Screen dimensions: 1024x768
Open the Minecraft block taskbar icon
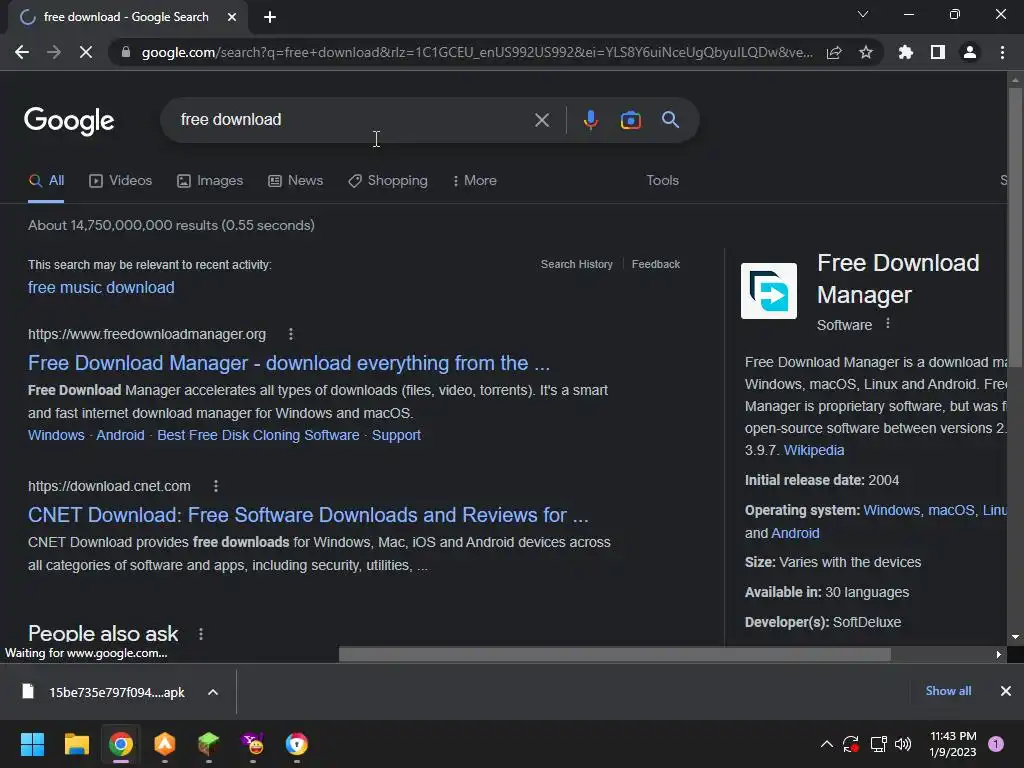[x=208, y=744]
